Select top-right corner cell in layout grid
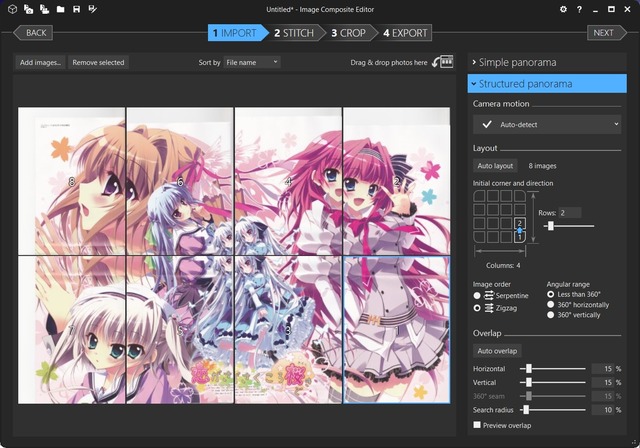 [520, 196]
